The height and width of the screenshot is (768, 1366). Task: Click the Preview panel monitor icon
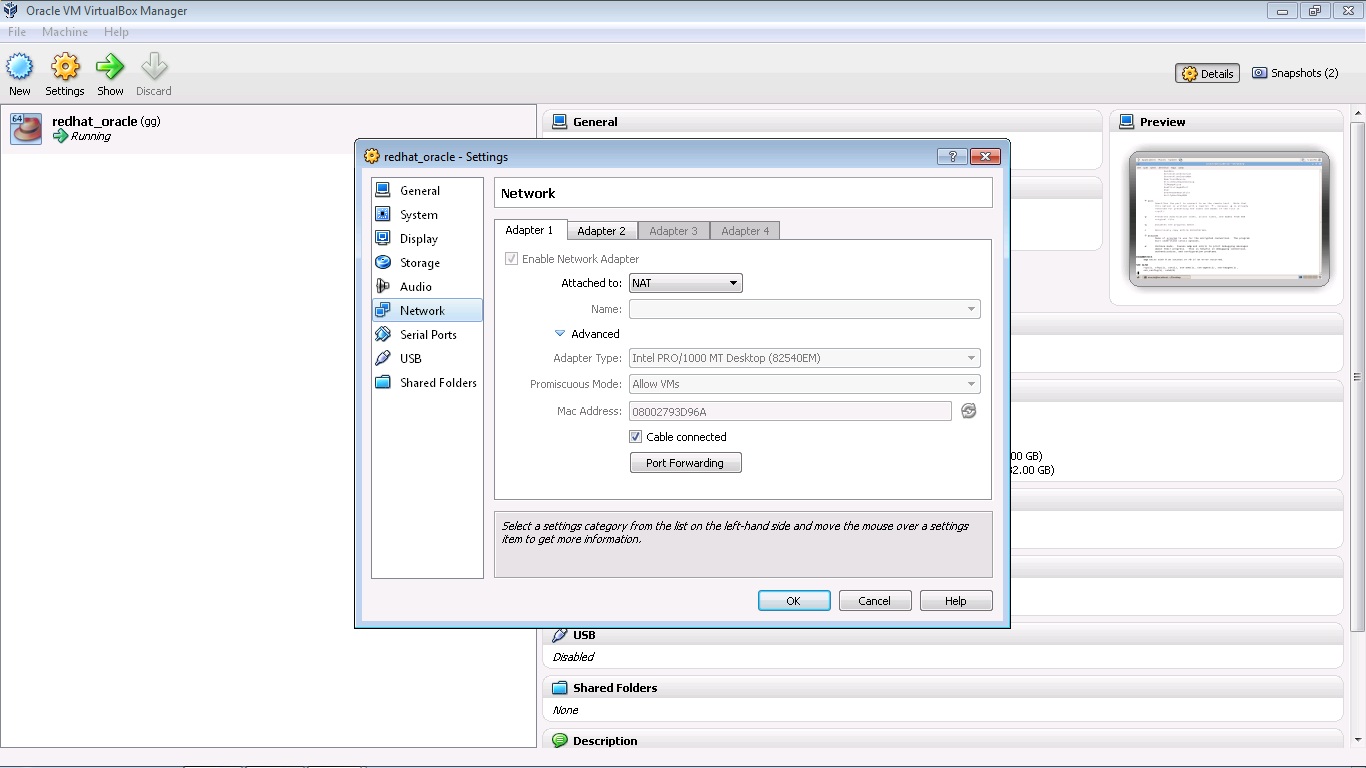[1127, 122]
